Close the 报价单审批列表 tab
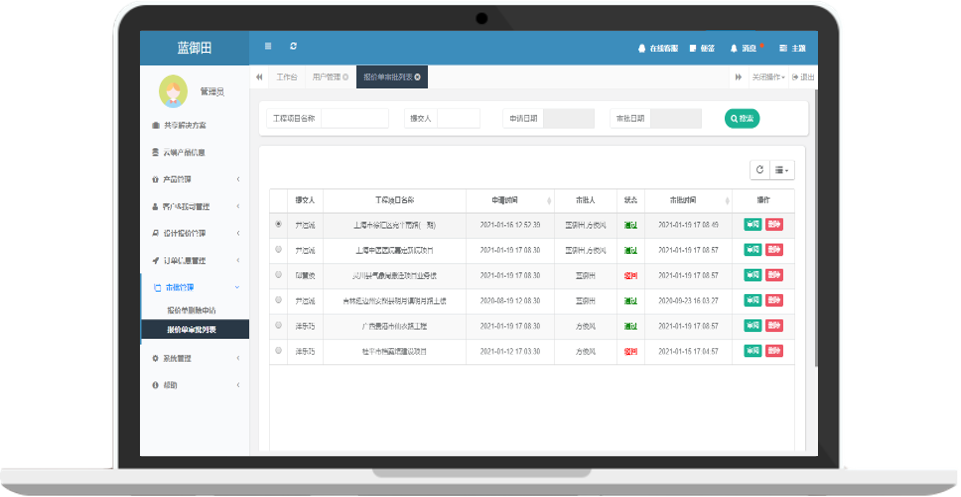The width and height of the screenshot is (961, 497). [x=417, y=77]
